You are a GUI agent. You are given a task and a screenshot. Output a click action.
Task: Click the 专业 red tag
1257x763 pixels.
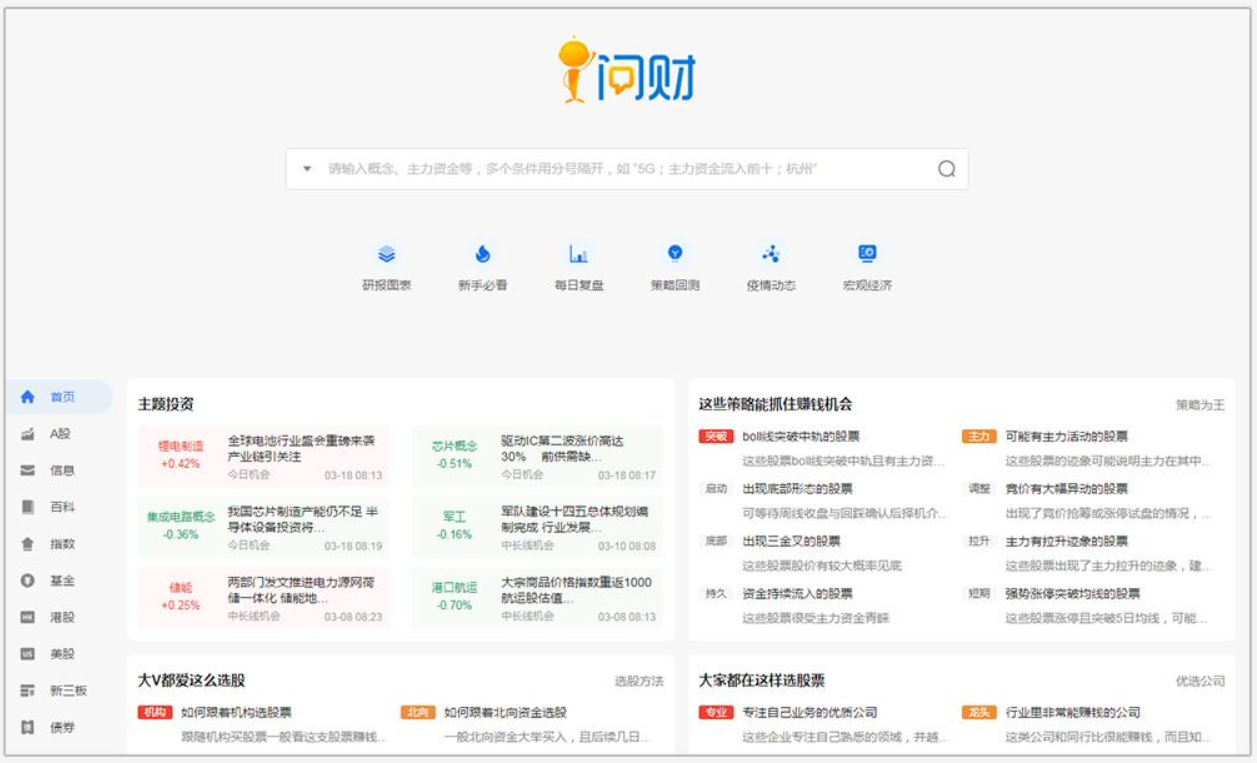tap(716, 712)
